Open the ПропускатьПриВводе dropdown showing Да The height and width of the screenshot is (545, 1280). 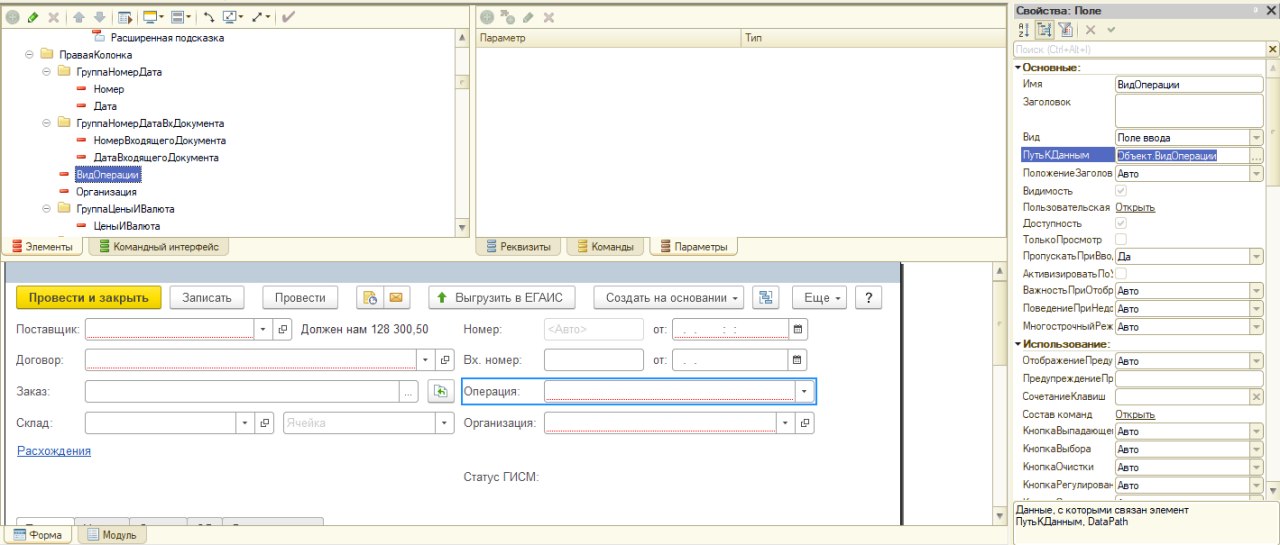(x=1256, y=256)
